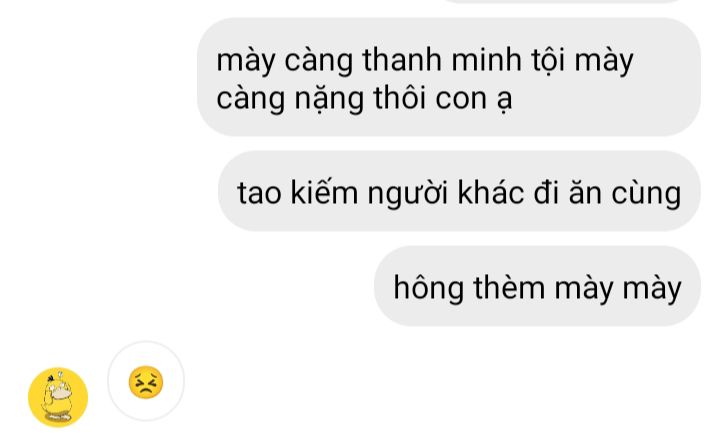The image size is (720, 436).
Task: Click the final "mày" in the last bubble
Action: point(652,289)
